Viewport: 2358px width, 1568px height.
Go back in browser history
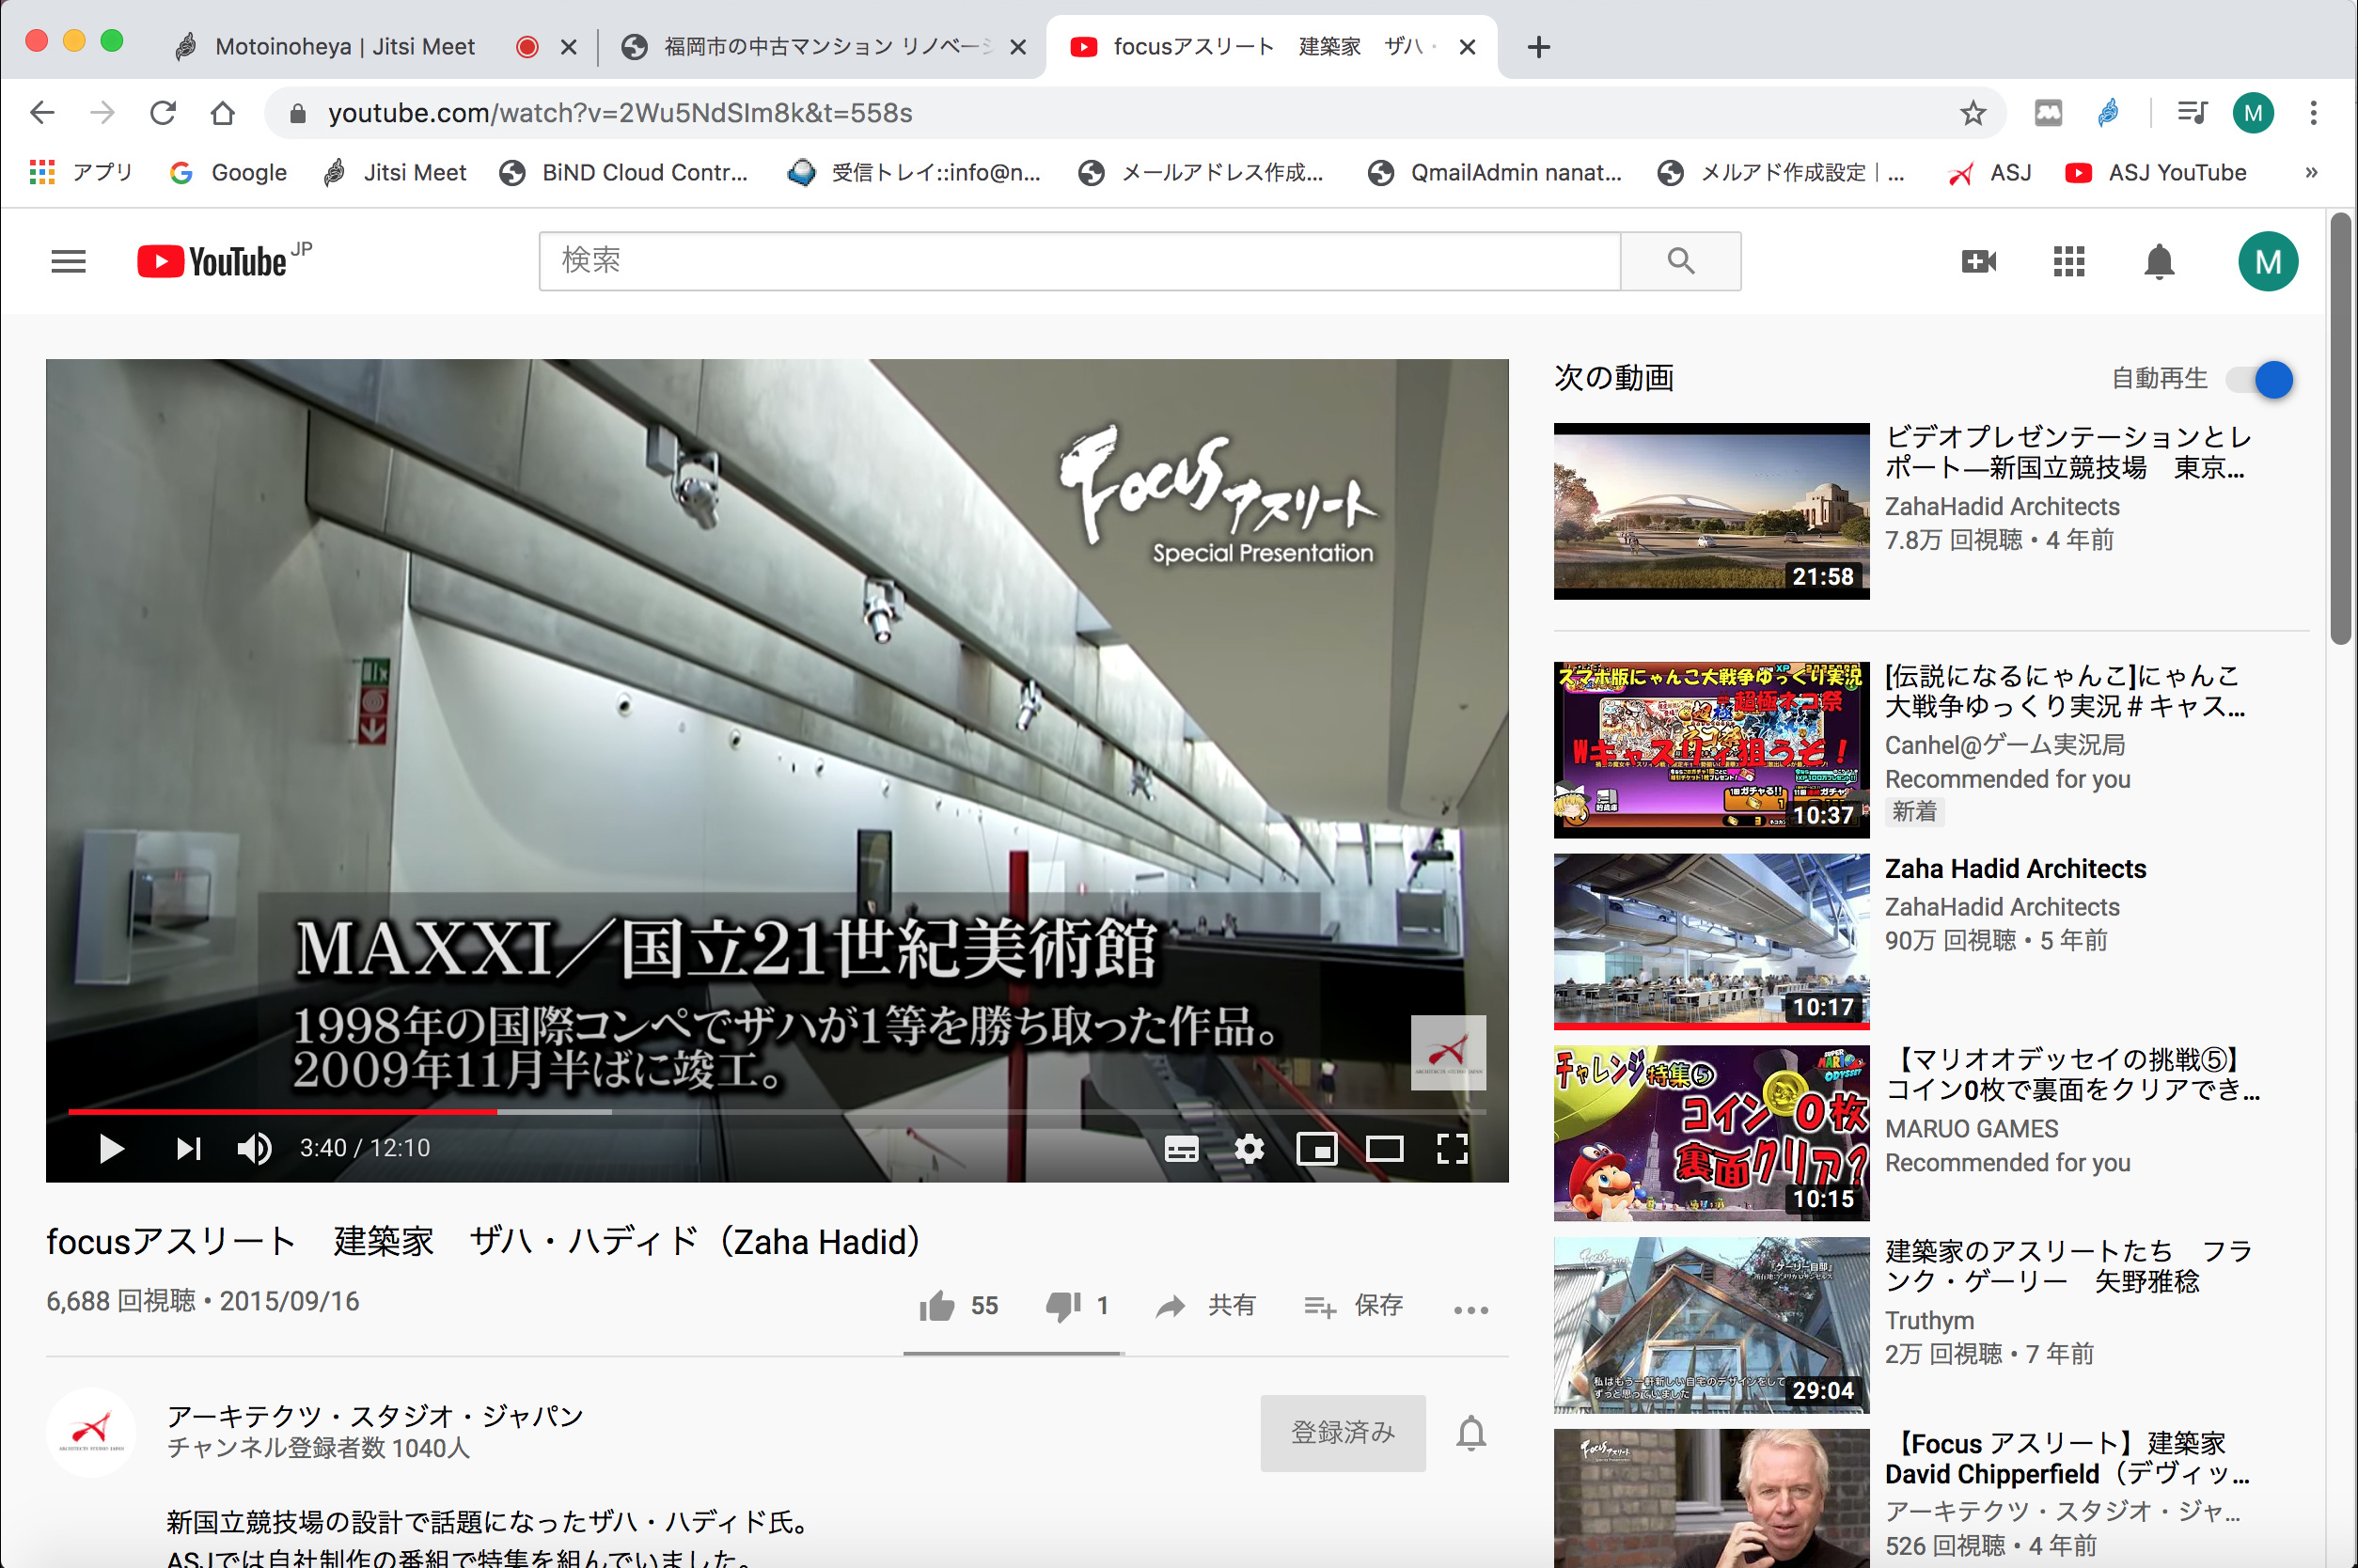[x=42, y=112]
